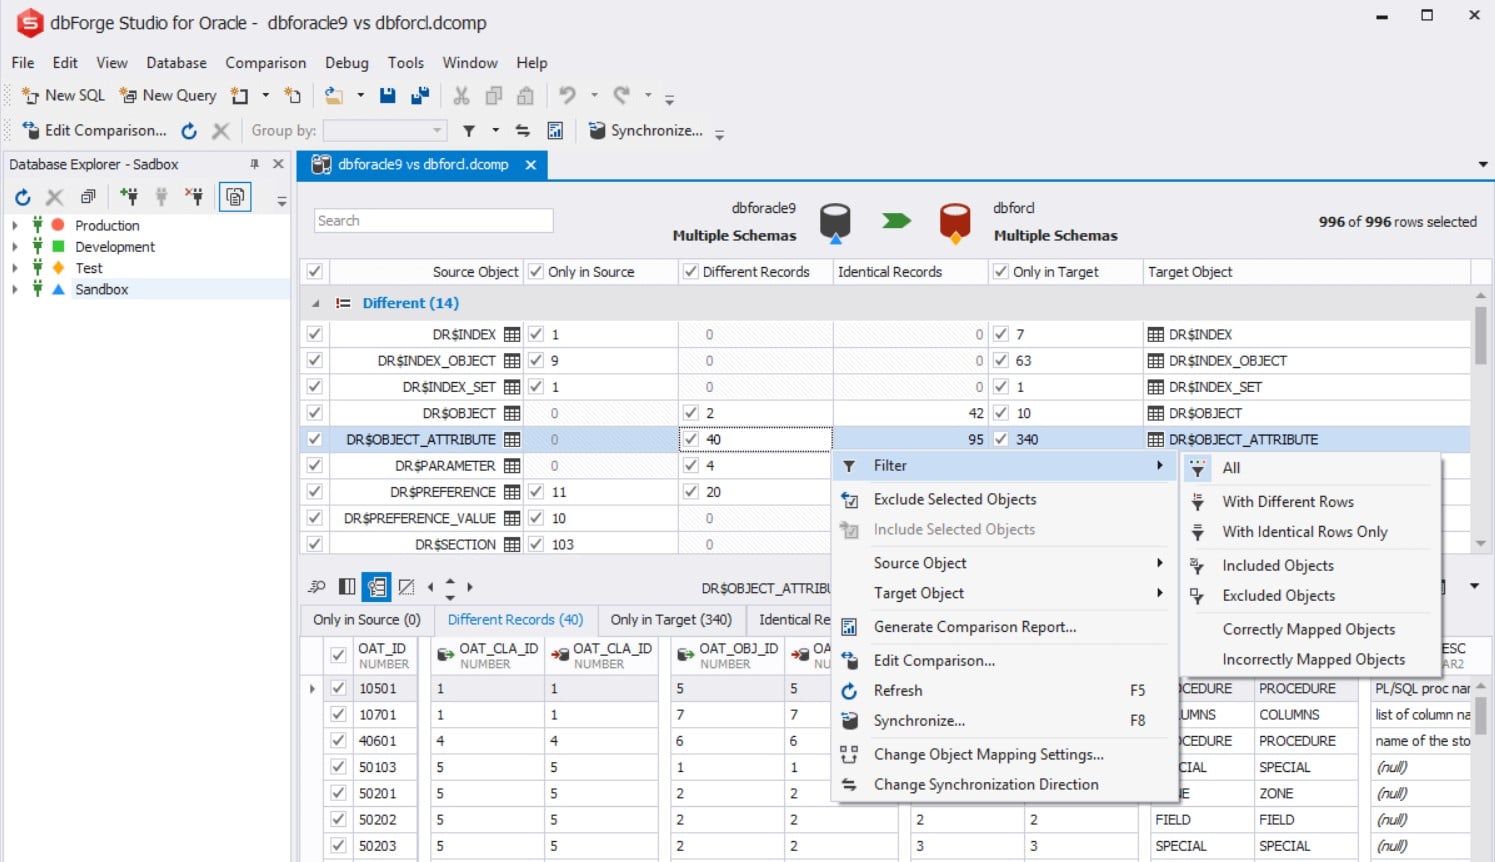The height and width of the screenshot is (862, 1495).
Task: Expand the Production connection node
Action: click(x=14, y=225)
